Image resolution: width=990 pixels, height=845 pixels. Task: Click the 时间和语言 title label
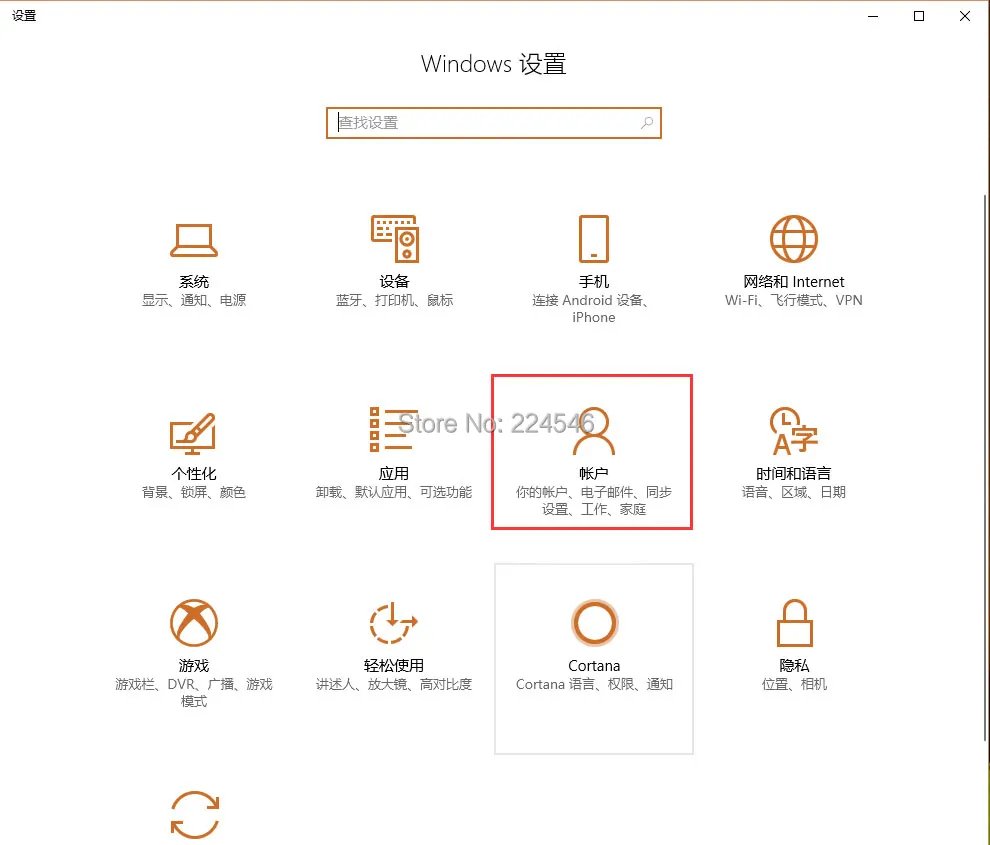click(794, 474)
